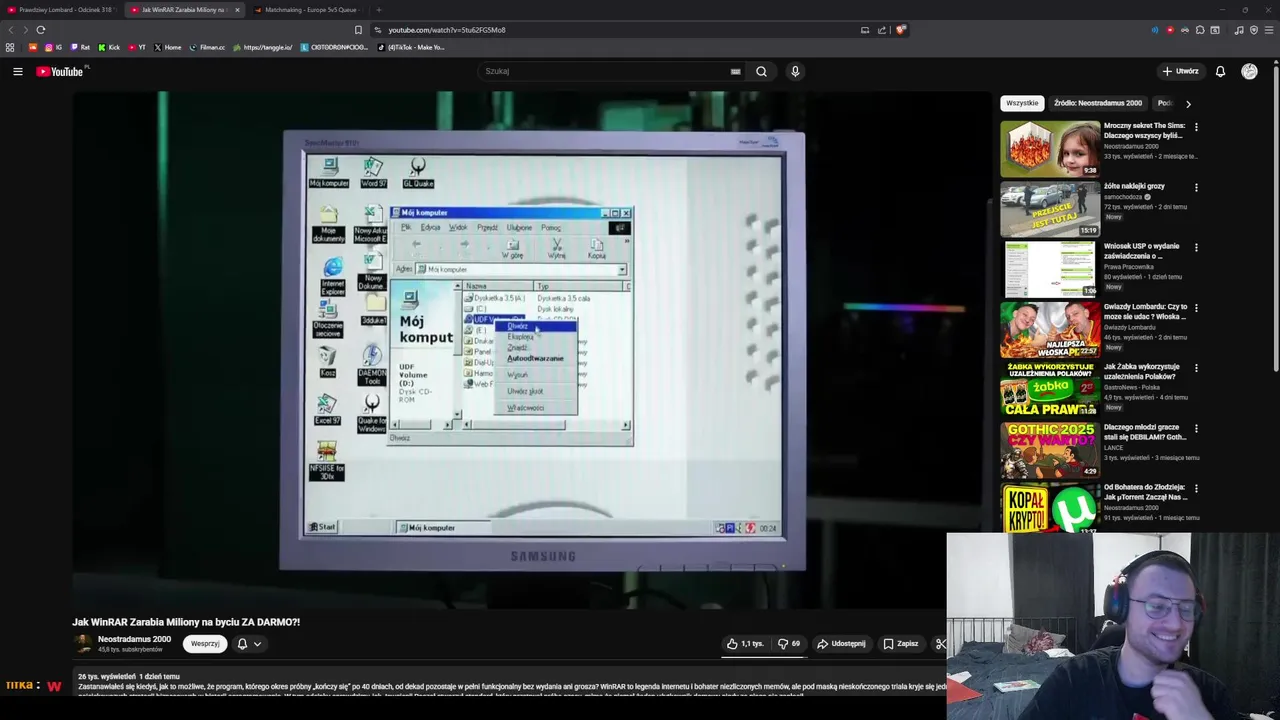Viewport: 1280px width, 720px height.
Task: Click the video title Jak WinRAR Zarabia Miliony
Action: pyautogui.click(x=186, y=622)
